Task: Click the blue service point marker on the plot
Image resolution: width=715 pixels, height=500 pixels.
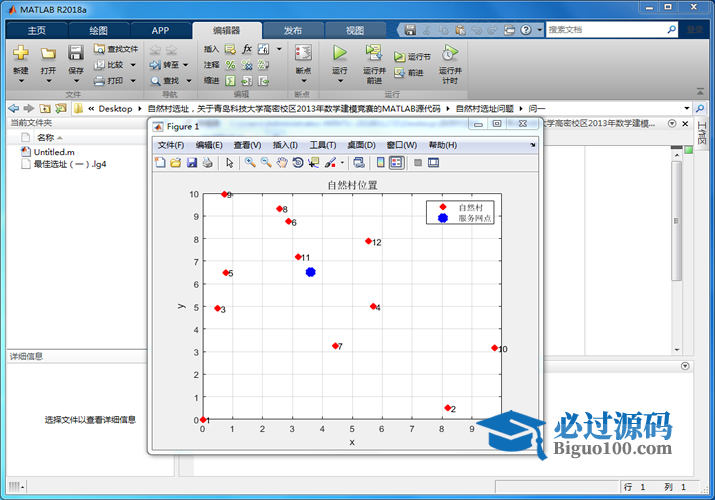Action: (x=311, y=272)
